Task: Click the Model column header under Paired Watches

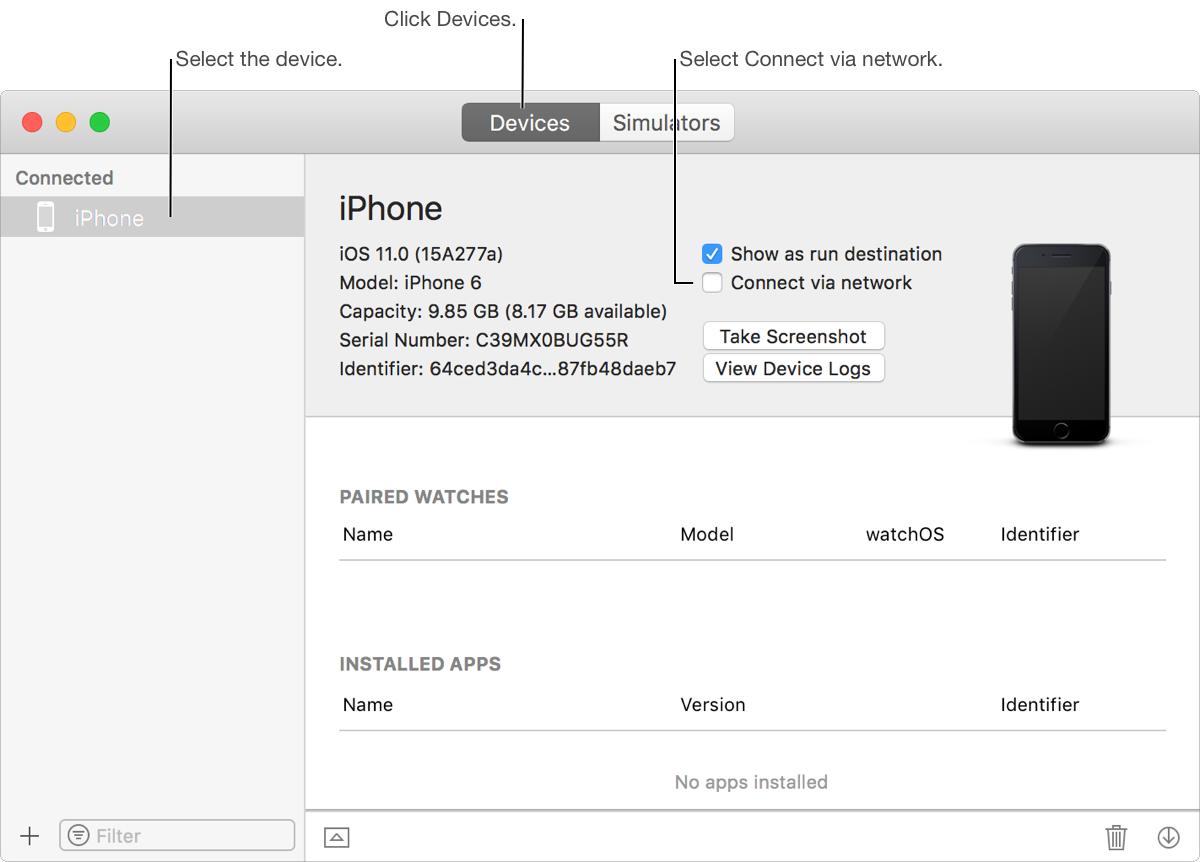Action: [707, 534]
